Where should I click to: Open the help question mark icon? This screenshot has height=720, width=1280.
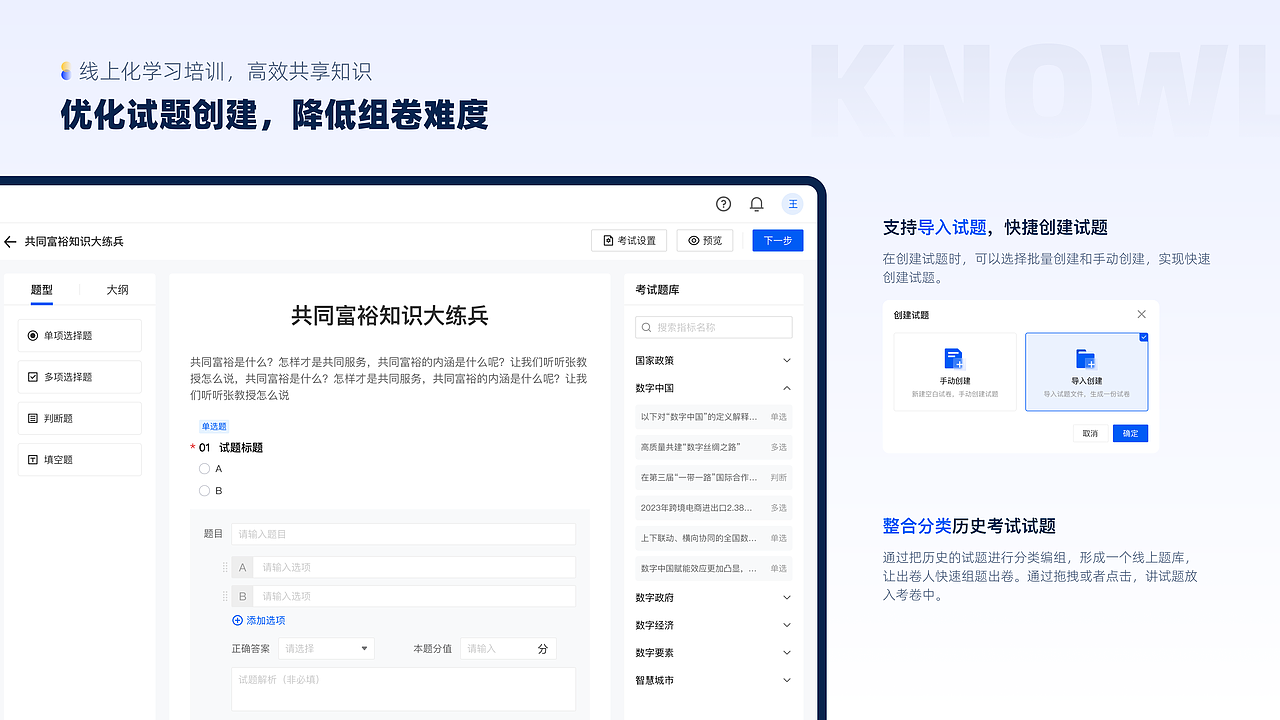click(x=724, y=204)
